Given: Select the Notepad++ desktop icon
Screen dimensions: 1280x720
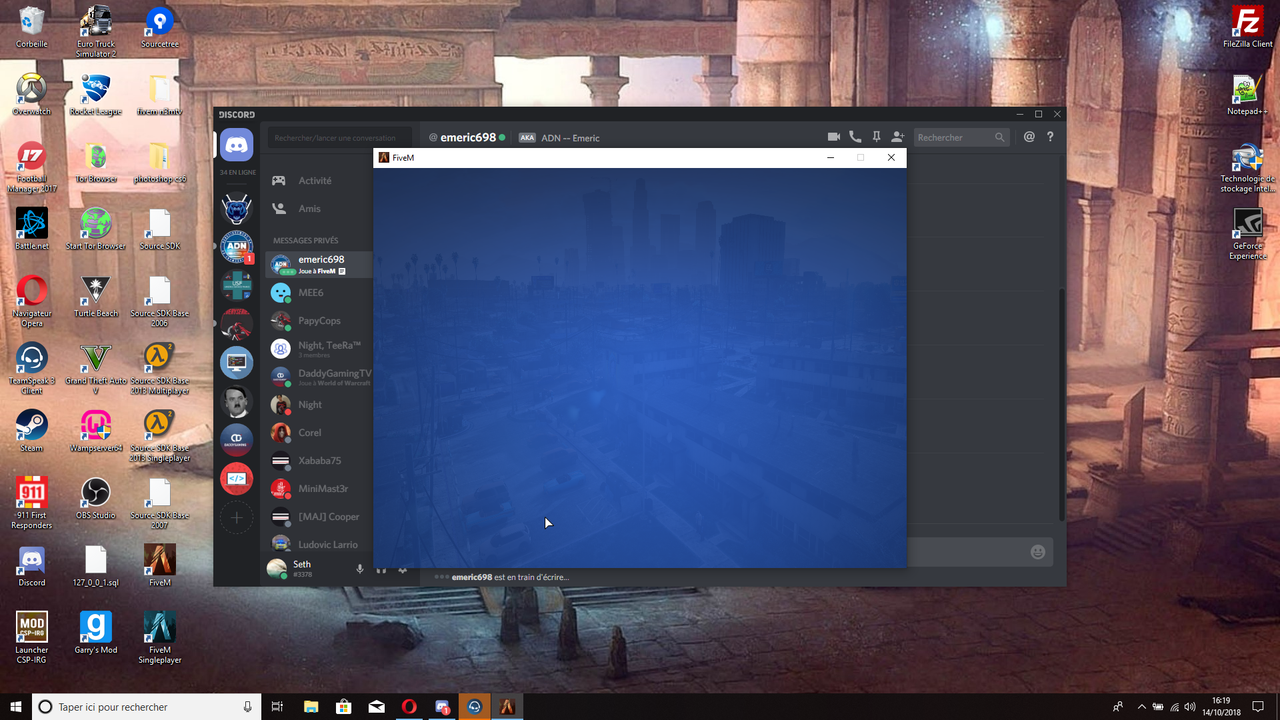Looking at the screenshot, I should pyautogui.click(x=1247, y=95).
